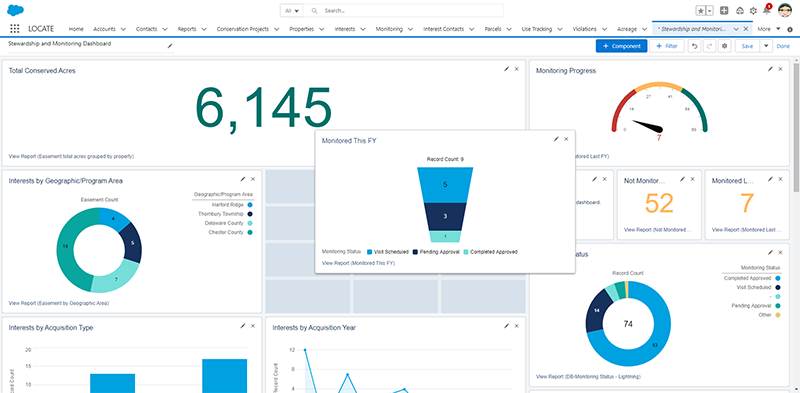The width and height of the screenshot is (800, 393).
Task: Edit Interests by Acquisition Year component
Action: pos(507,326)
